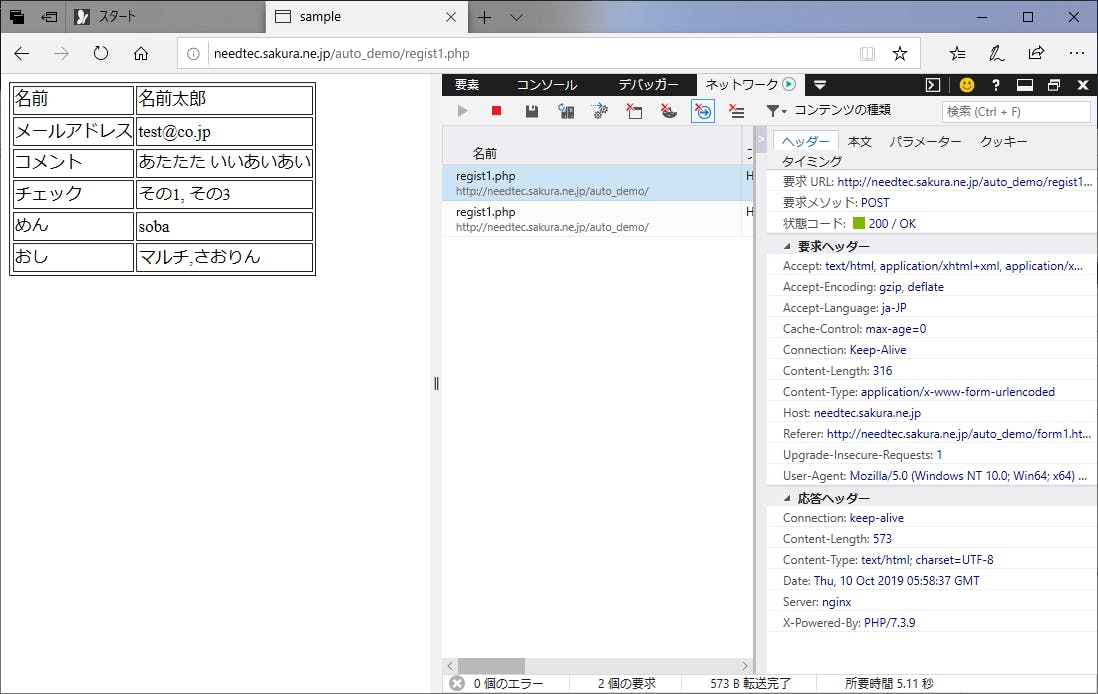Switch to the デバッガー tab

(648, 85)
